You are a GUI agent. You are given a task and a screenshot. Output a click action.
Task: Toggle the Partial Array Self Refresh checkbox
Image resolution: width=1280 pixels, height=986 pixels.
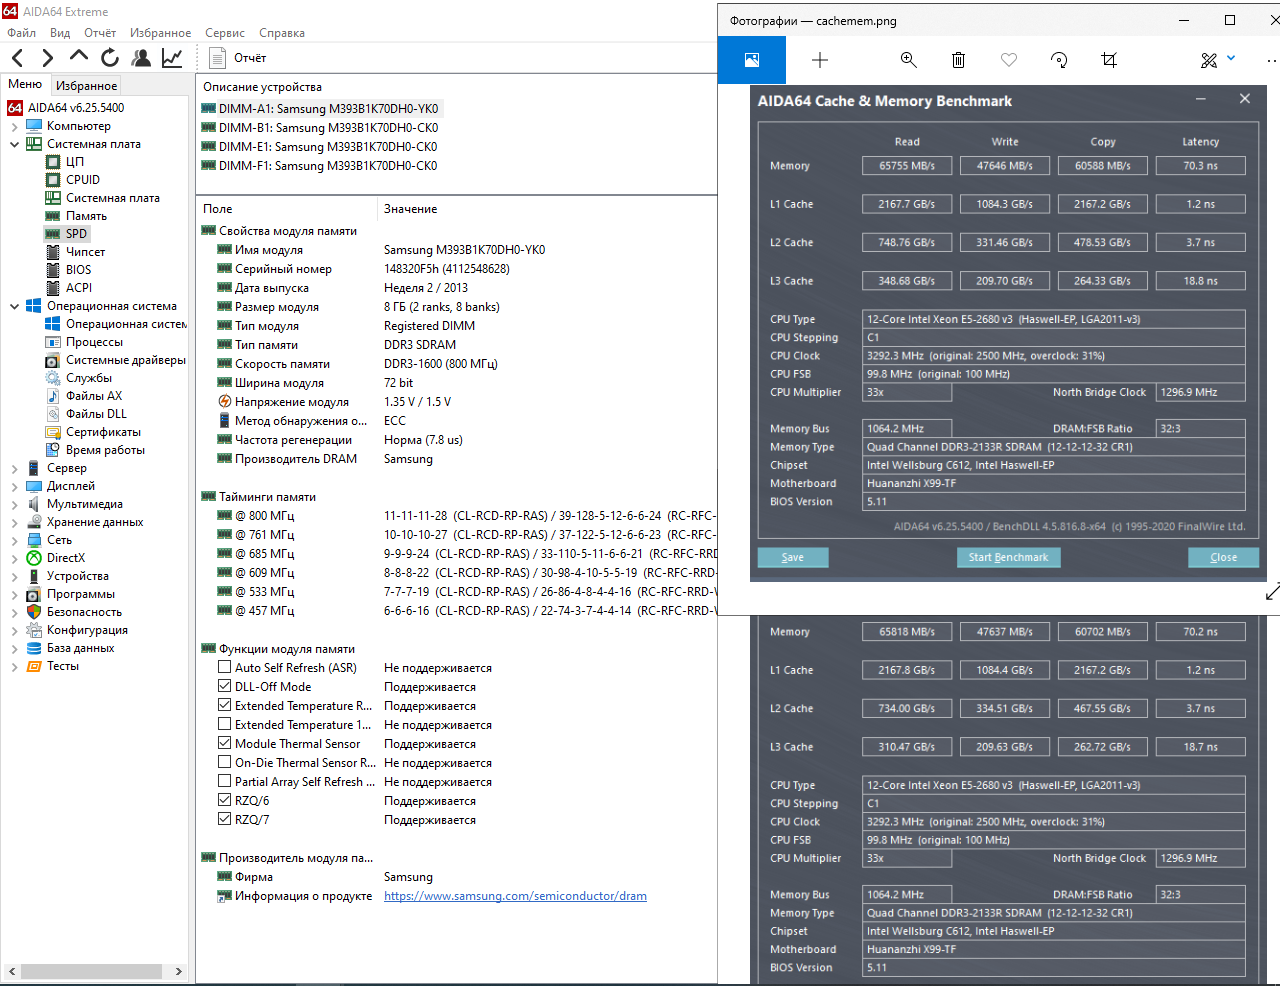[x=225, y=781]
